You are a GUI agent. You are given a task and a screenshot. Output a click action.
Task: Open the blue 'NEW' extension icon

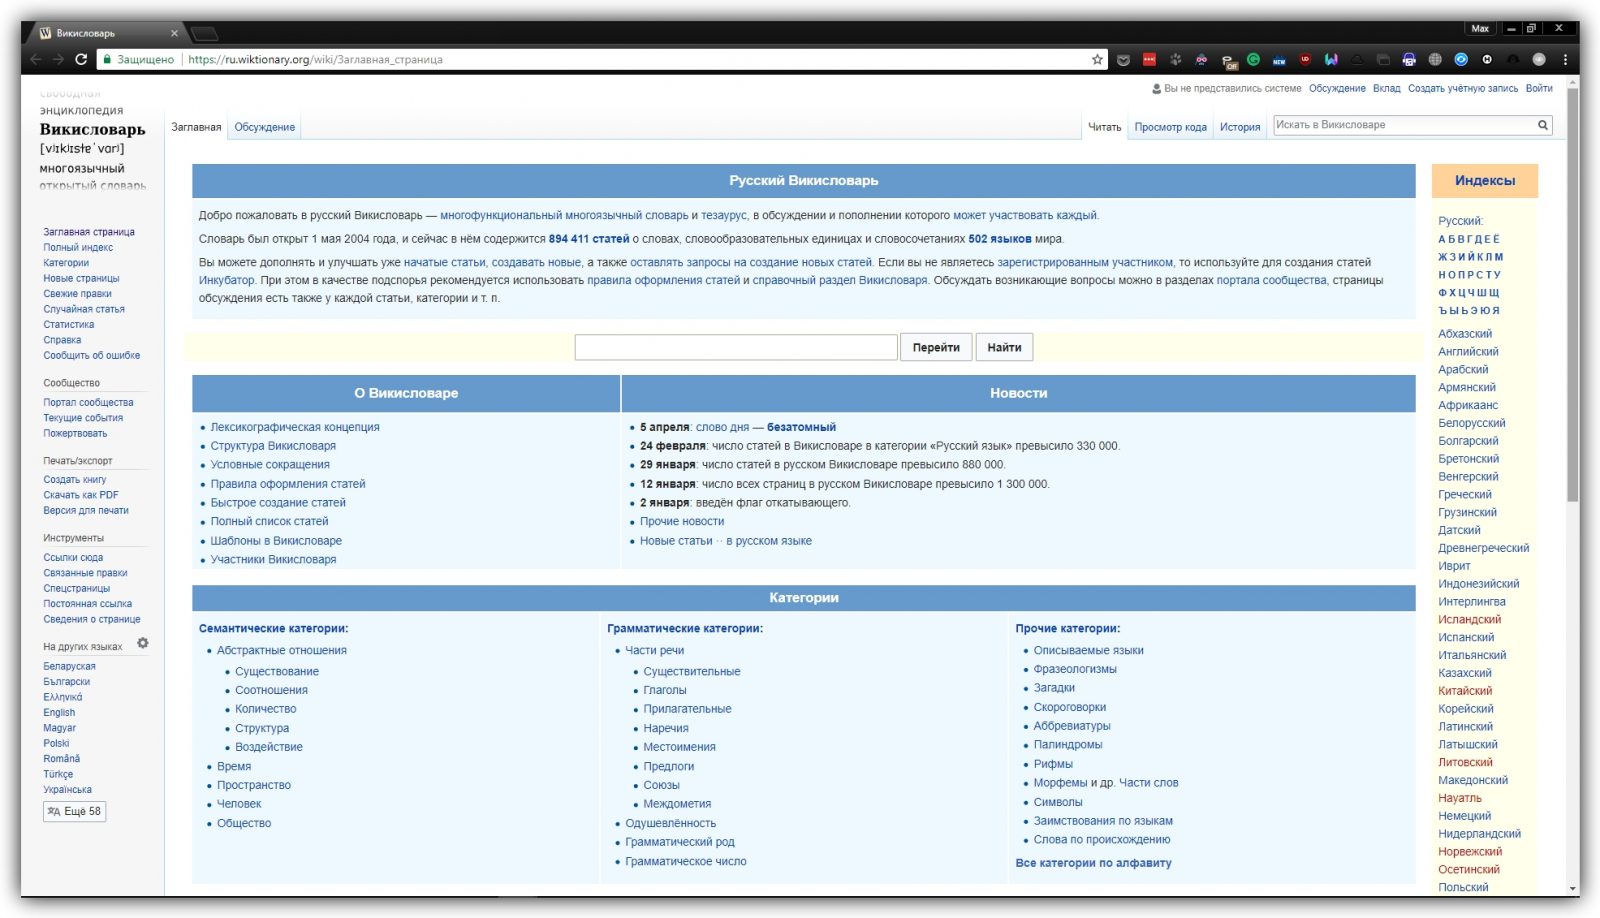[x=1279, y=60]
